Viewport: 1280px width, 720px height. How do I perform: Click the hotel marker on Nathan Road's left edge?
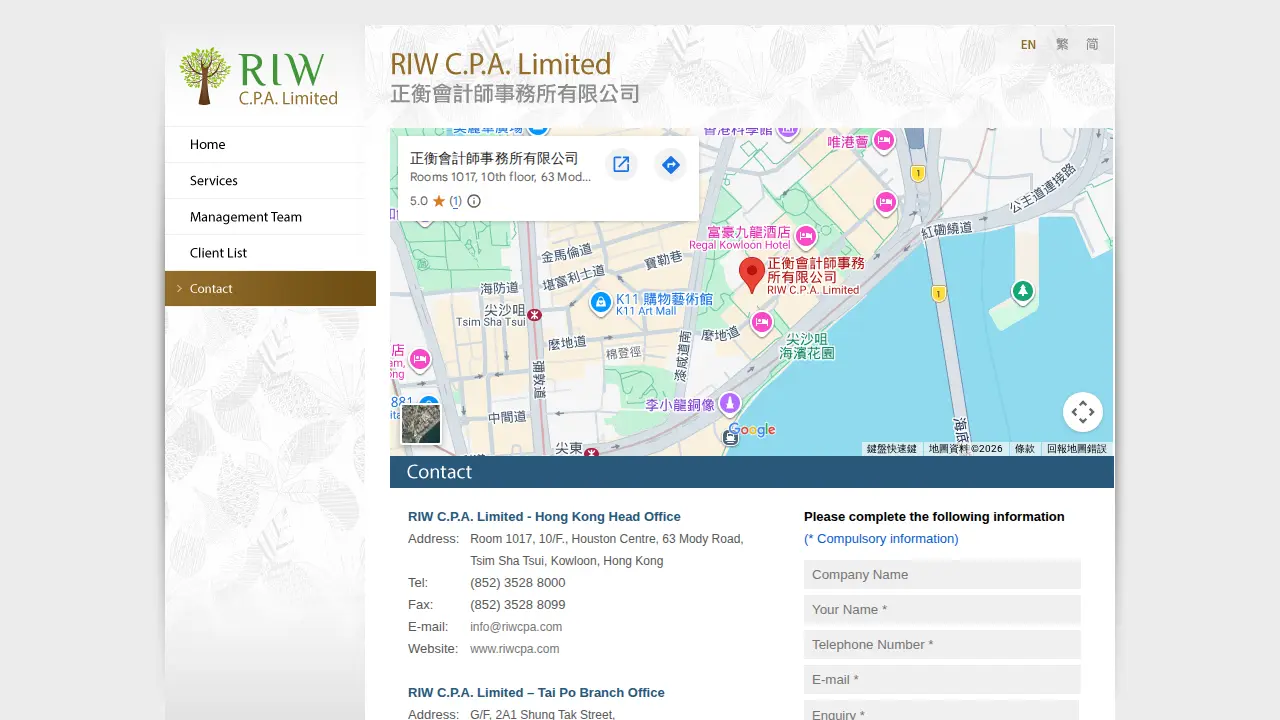[x=419, y=359]
